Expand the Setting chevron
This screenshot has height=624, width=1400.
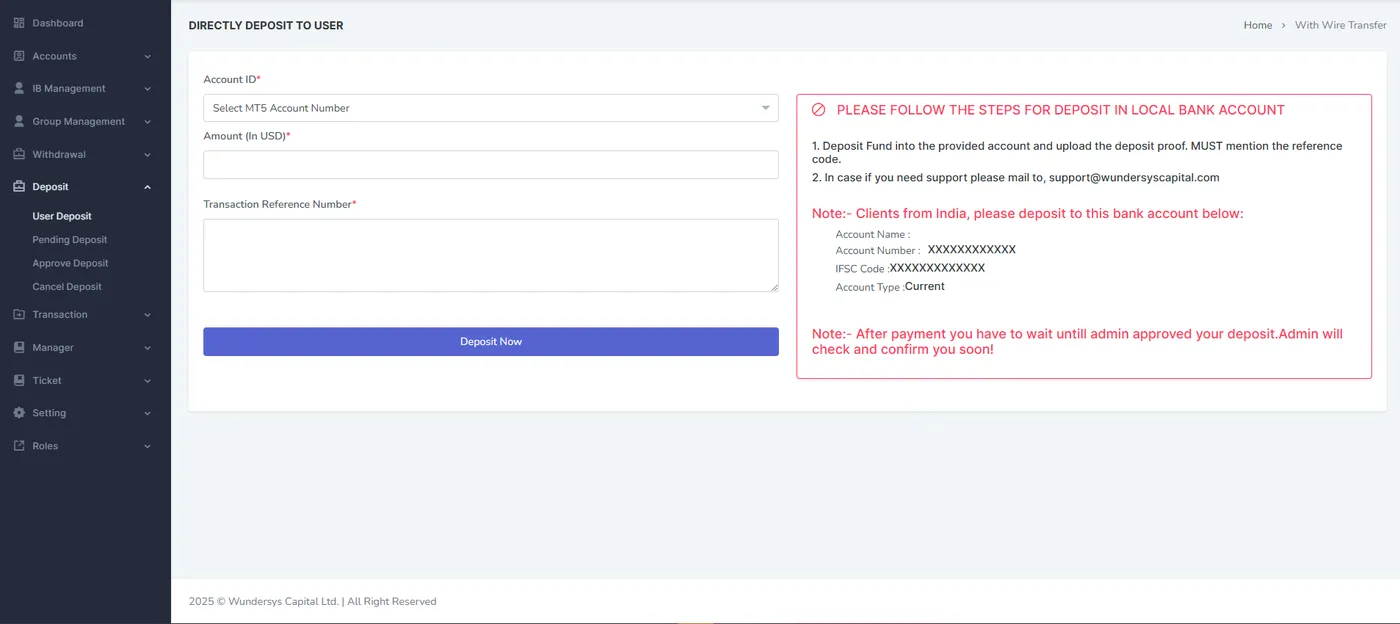coord(148,413)
